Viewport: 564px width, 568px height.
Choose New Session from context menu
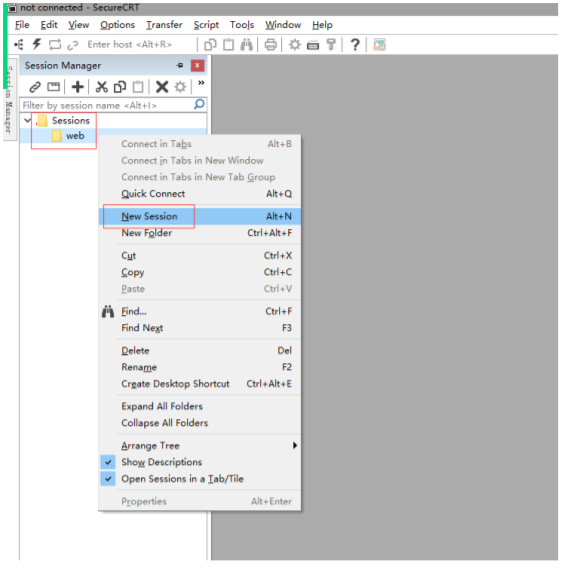pos(200,216)
